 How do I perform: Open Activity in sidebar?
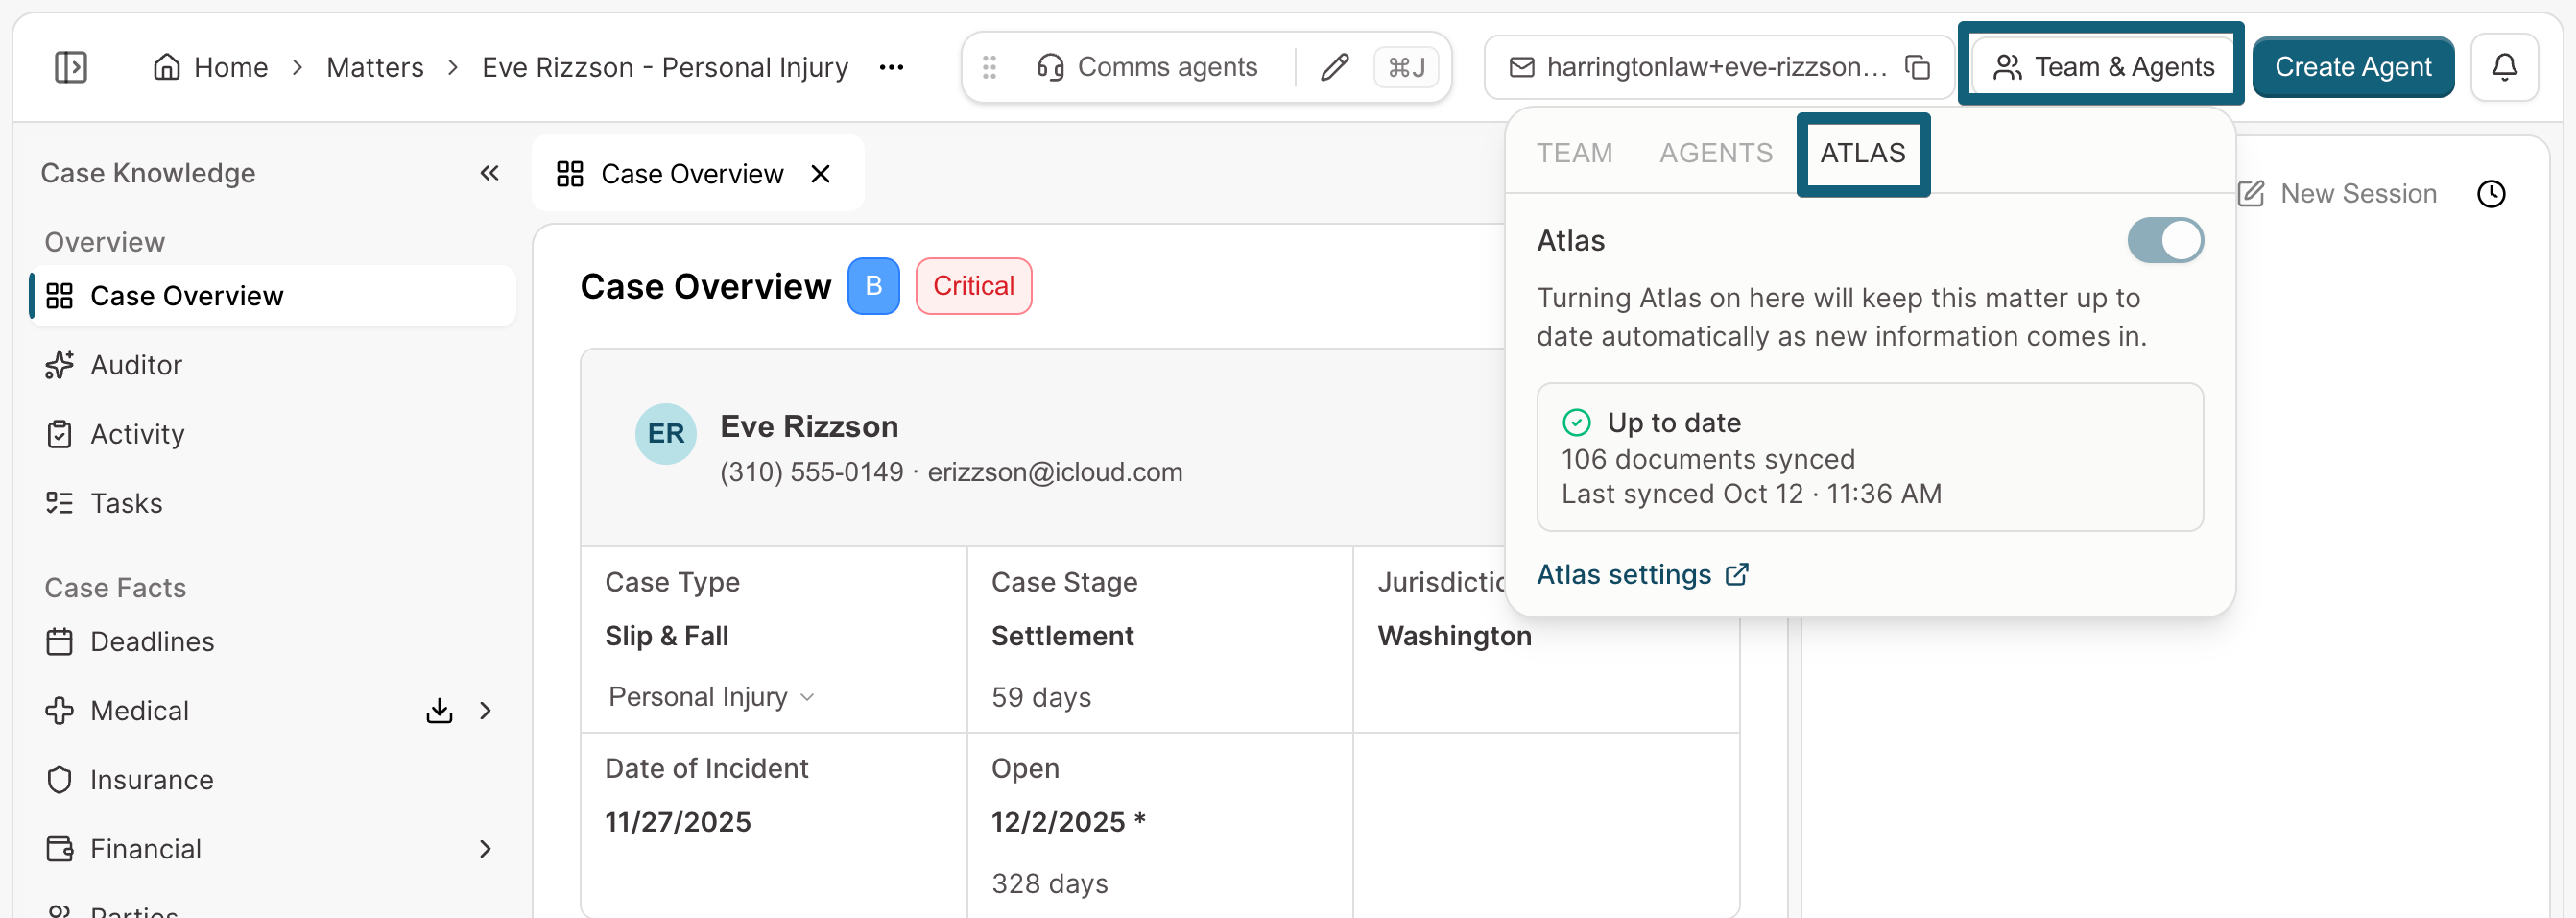coord(272,434)
